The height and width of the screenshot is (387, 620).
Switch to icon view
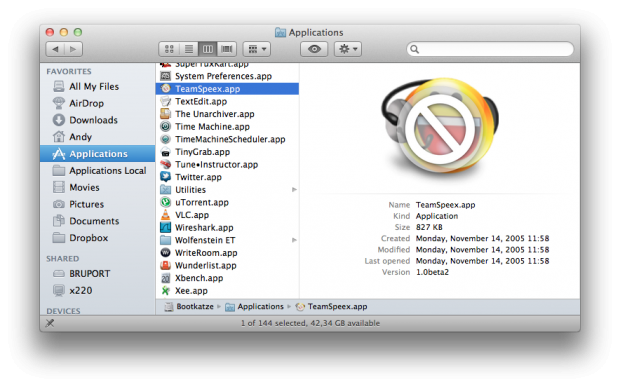[x=169, y=49]
